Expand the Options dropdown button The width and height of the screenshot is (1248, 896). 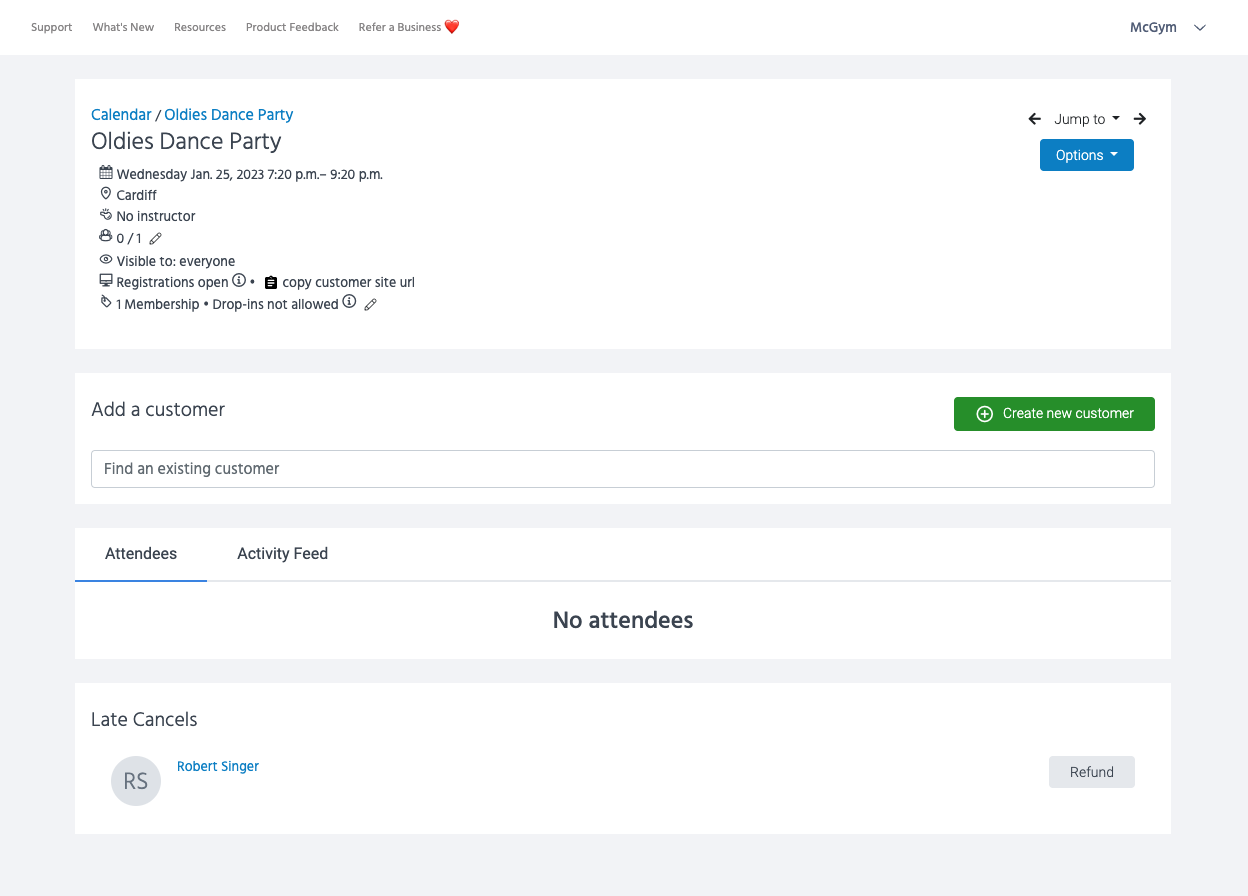(1086, 155)
